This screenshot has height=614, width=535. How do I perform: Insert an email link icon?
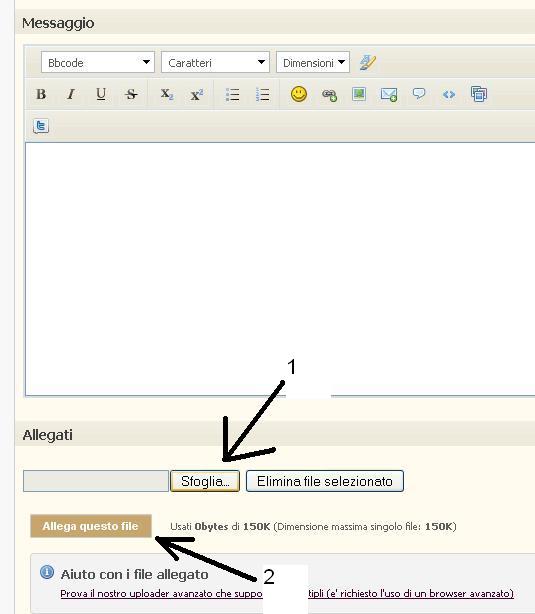389,94
